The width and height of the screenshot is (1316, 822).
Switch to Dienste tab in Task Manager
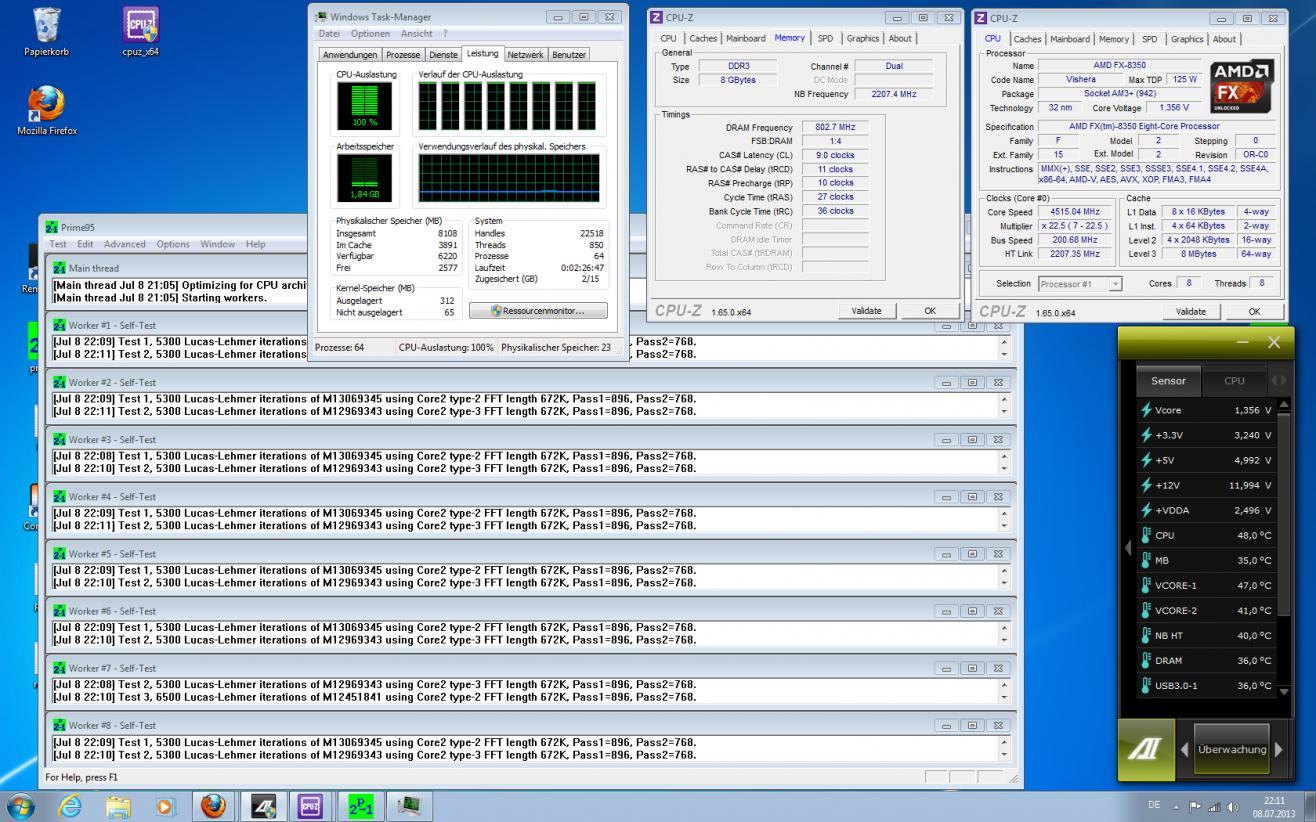443,55
